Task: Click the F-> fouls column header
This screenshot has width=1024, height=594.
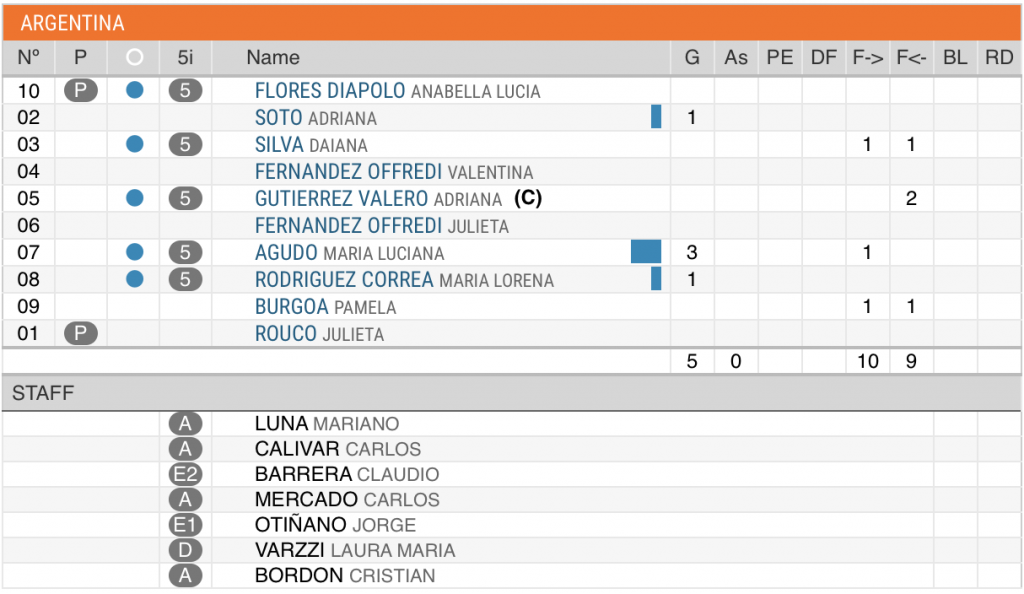Action: tap(868, 57)
